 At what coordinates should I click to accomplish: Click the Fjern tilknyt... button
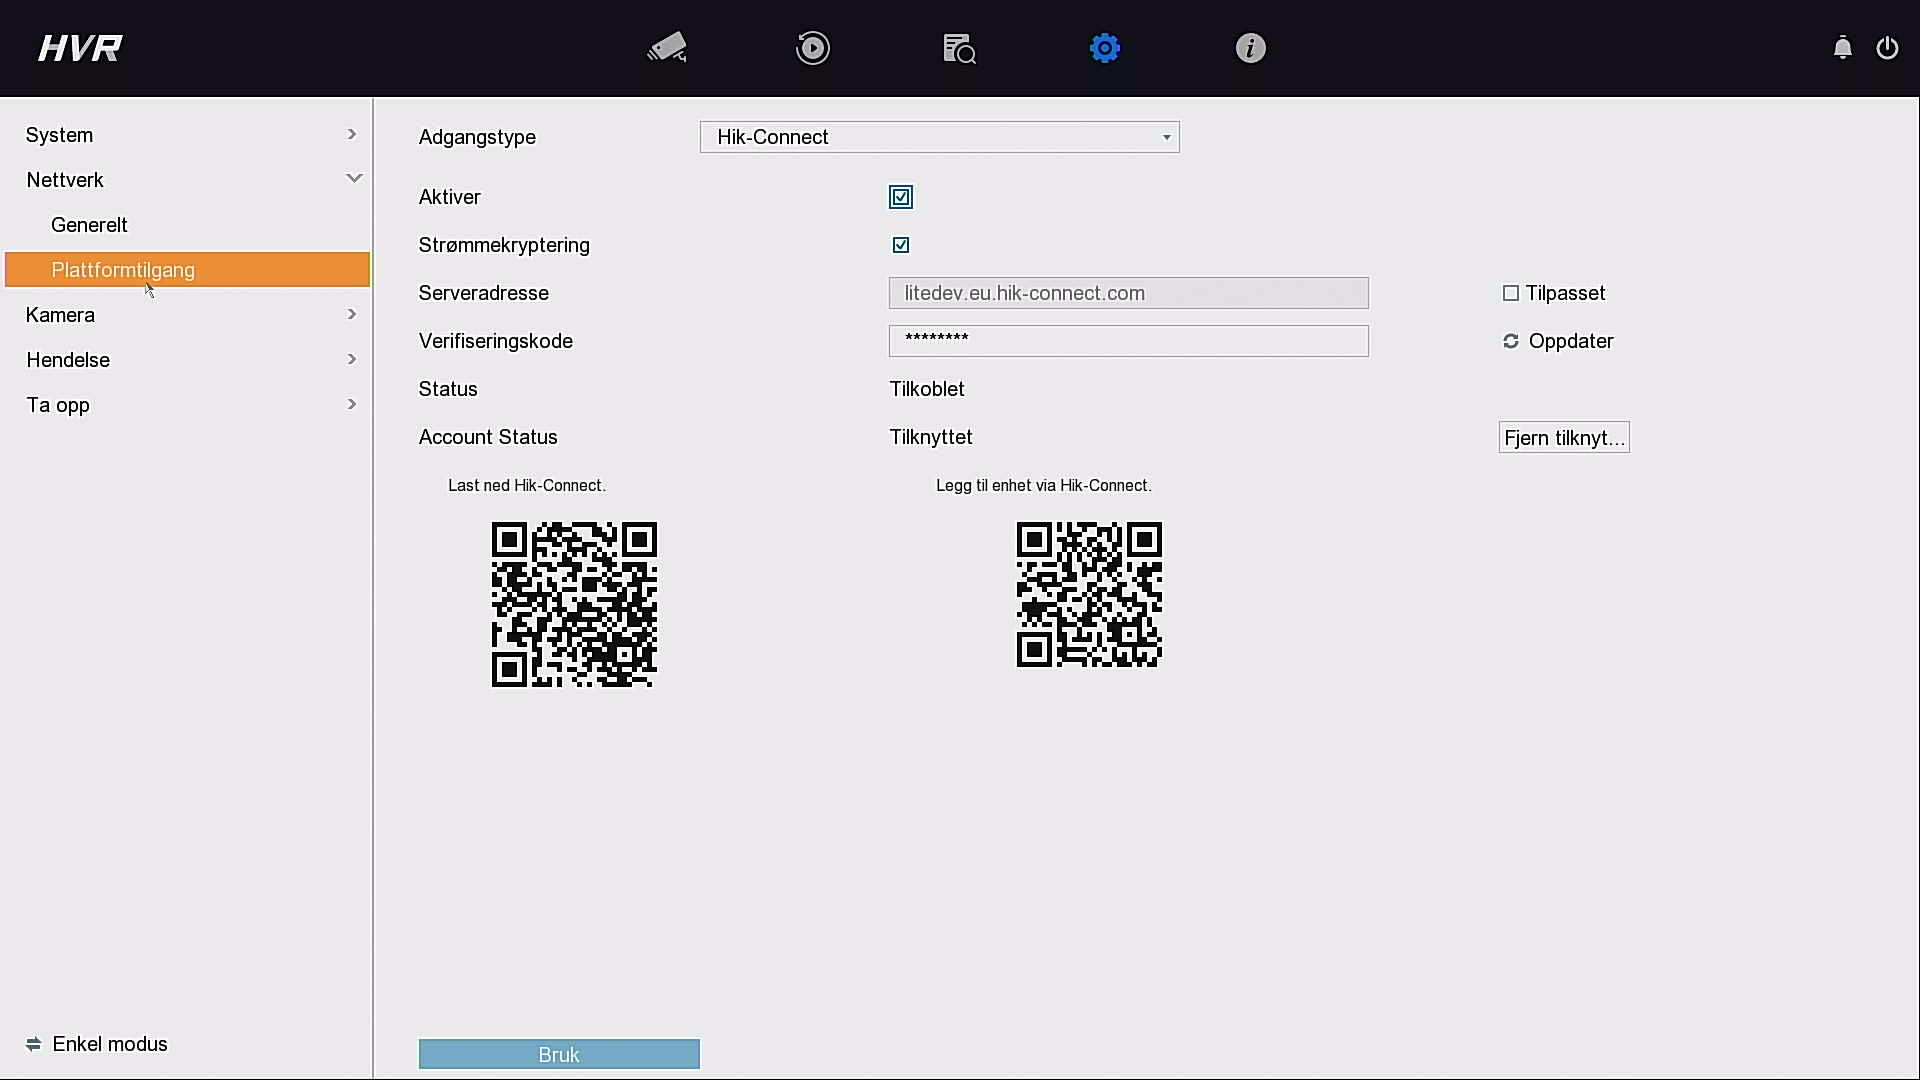[1563, 437]
